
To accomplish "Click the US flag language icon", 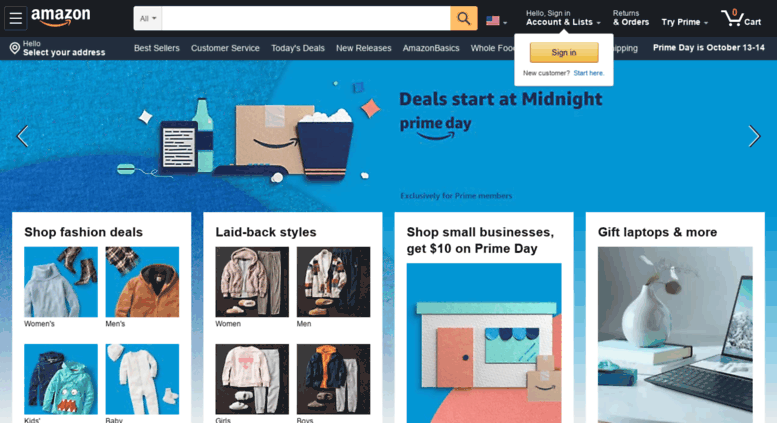I will (493, 21).
